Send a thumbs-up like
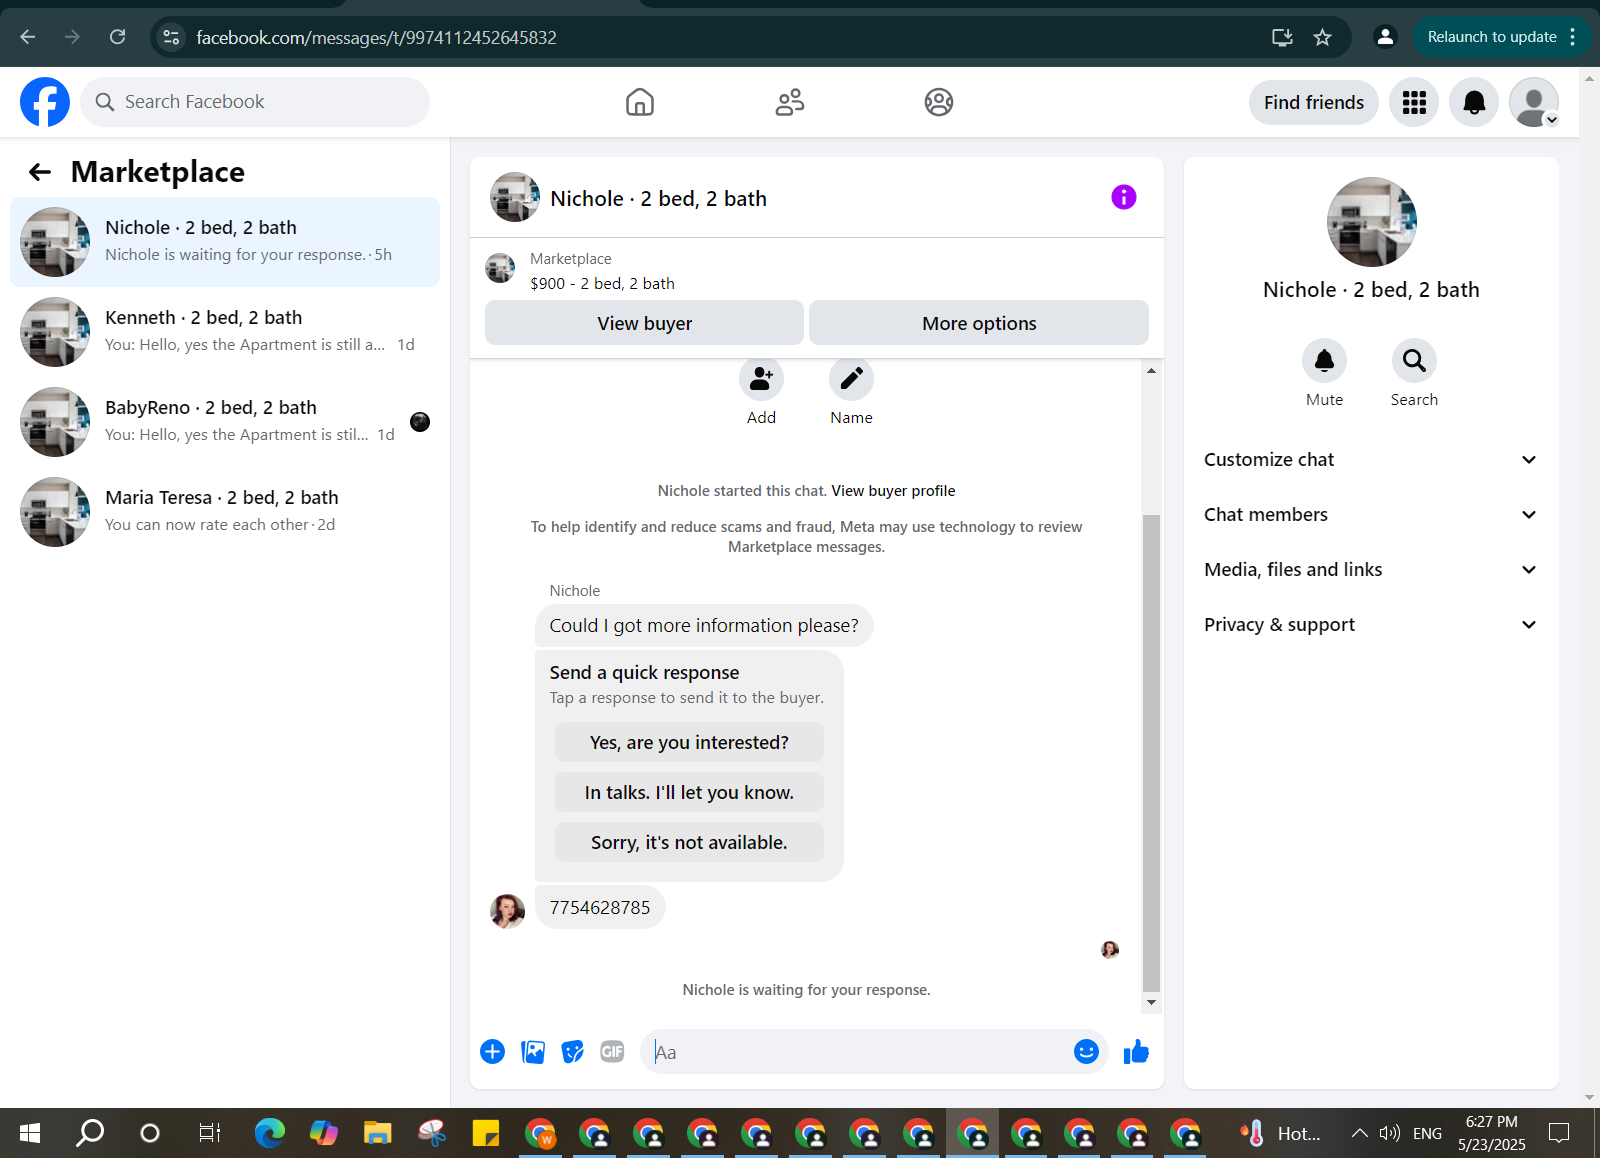 pyautogui.click(x=1136, y=1052)
